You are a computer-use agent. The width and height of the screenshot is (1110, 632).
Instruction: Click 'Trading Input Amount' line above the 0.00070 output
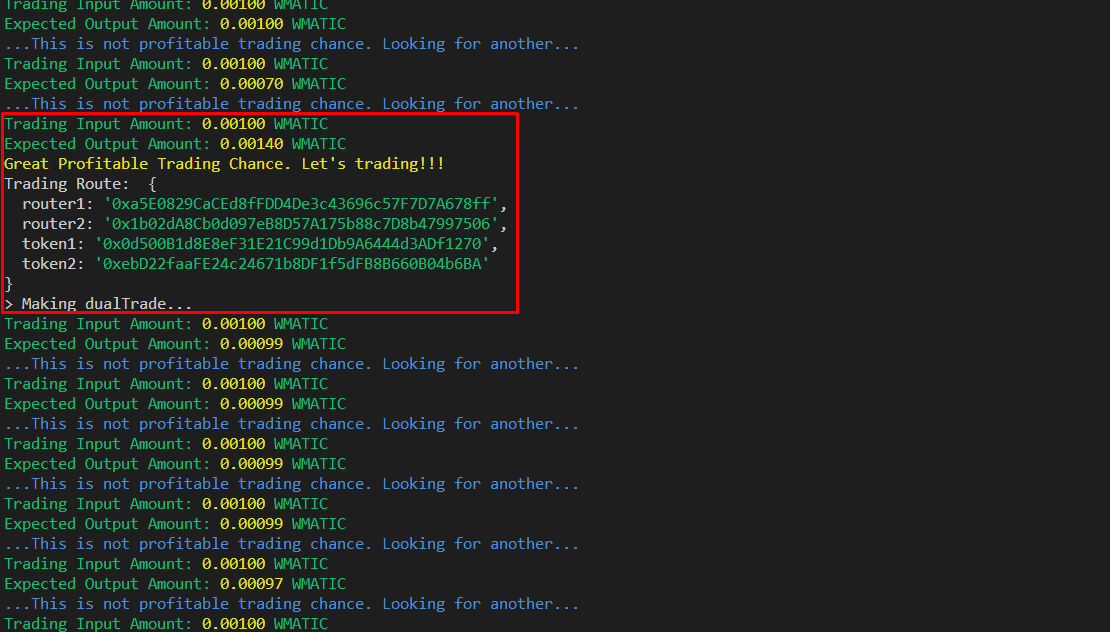[x=166, y=64]
